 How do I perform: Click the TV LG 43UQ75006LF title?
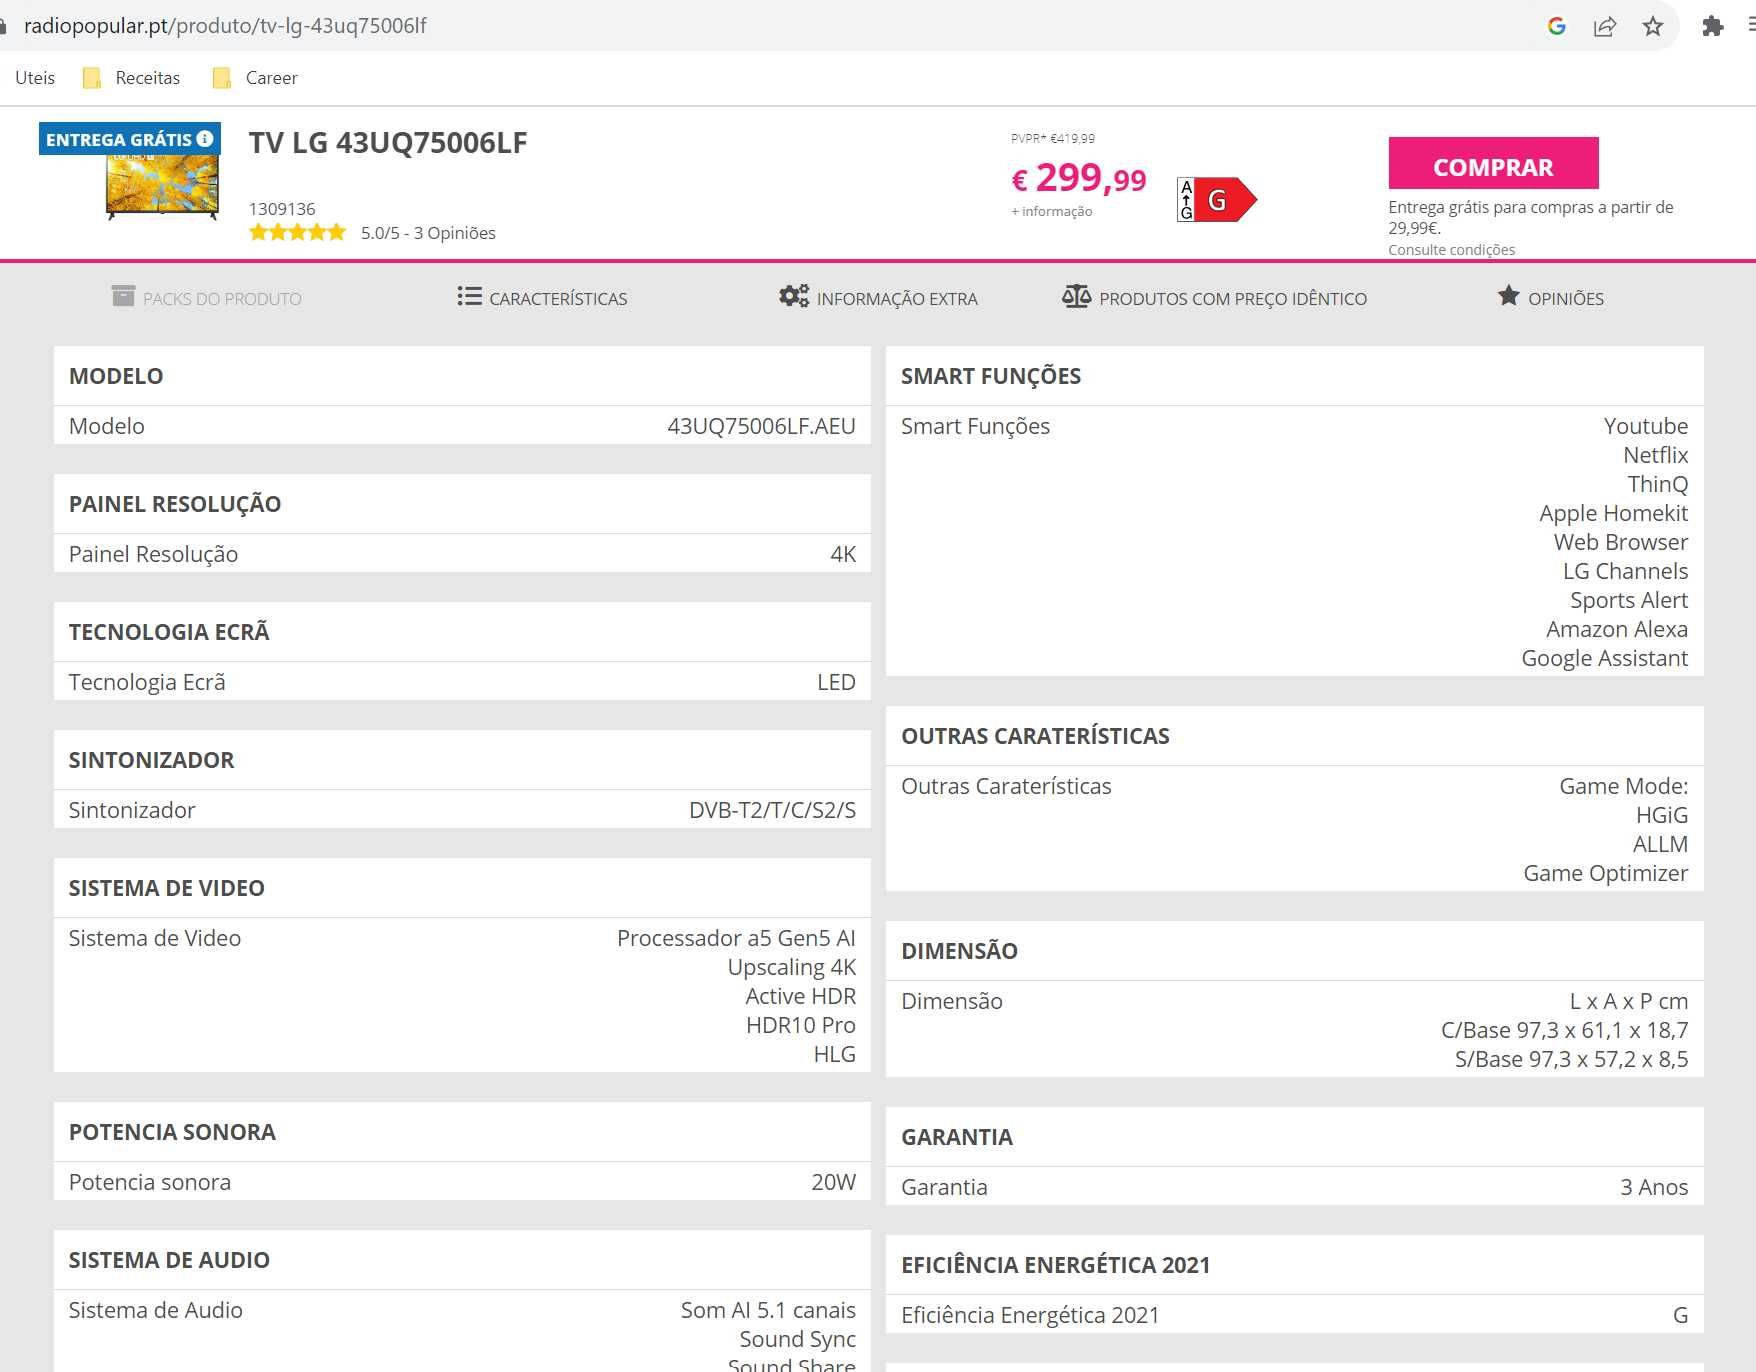point(388,143)
